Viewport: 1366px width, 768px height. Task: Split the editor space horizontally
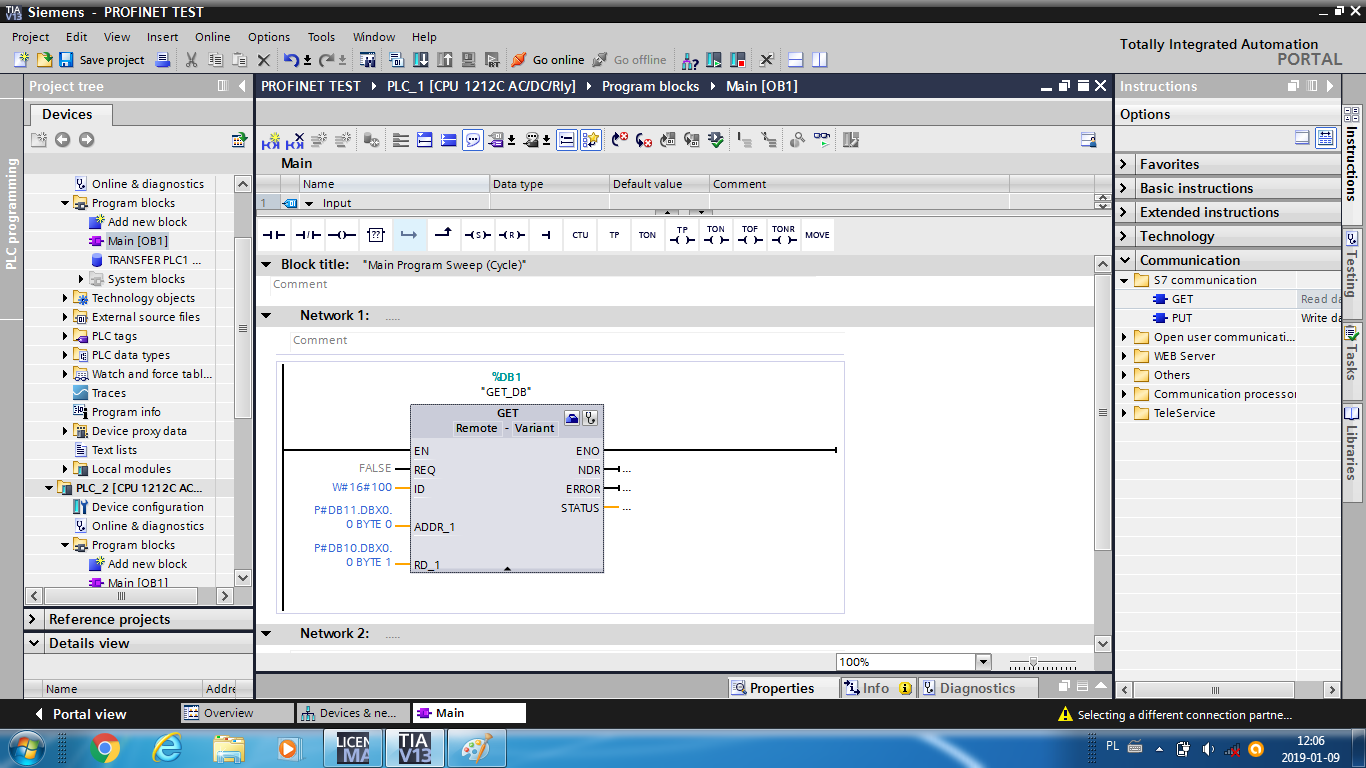[796, 60]
